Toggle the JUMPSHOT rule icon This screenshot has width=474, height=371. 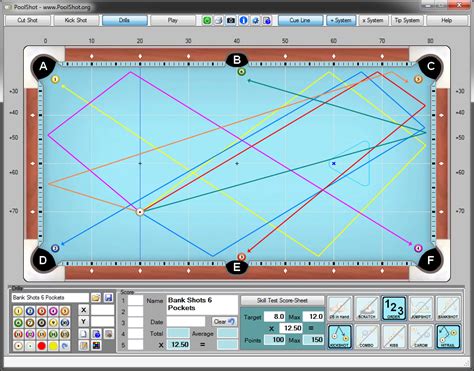[x=421, y=308]
